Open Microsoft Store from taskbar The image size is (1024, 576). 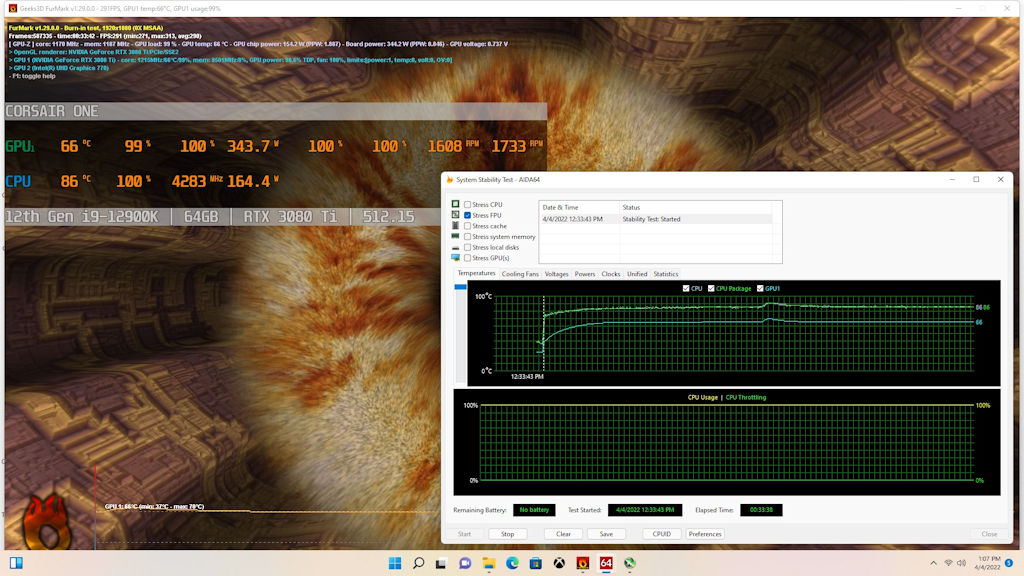point(536,563)
